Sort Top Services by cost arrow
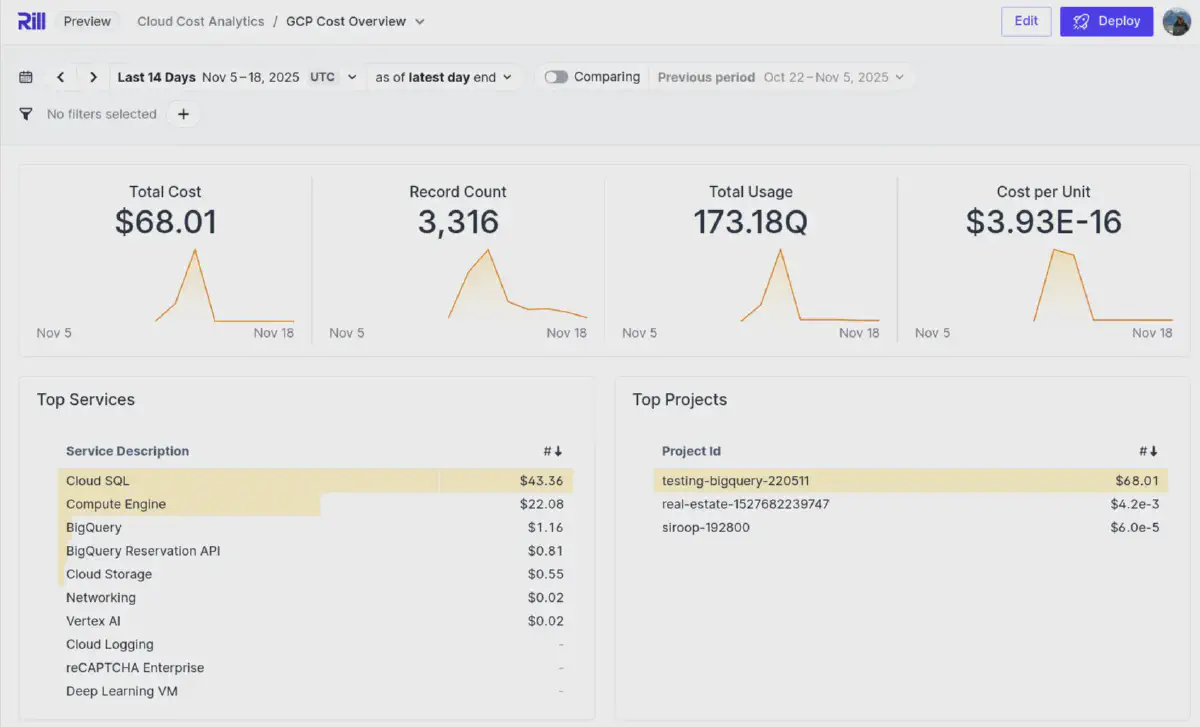 (553, 451)
